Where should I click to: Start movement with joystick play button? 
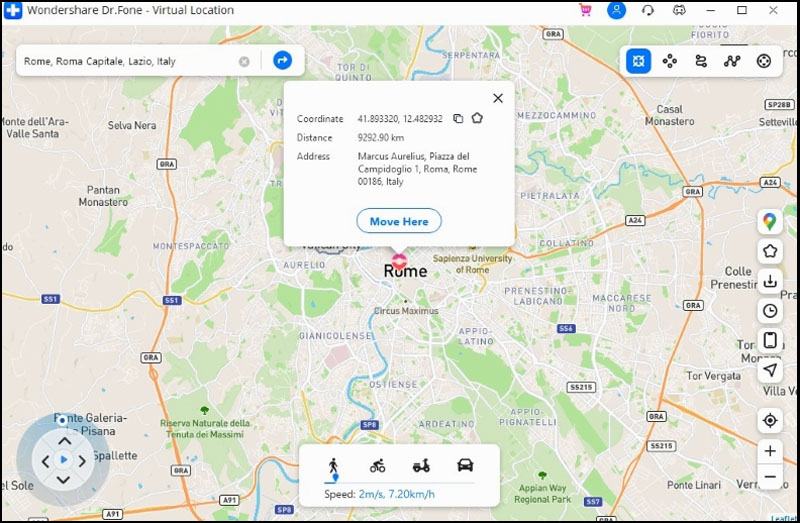[x=64, y=460]
